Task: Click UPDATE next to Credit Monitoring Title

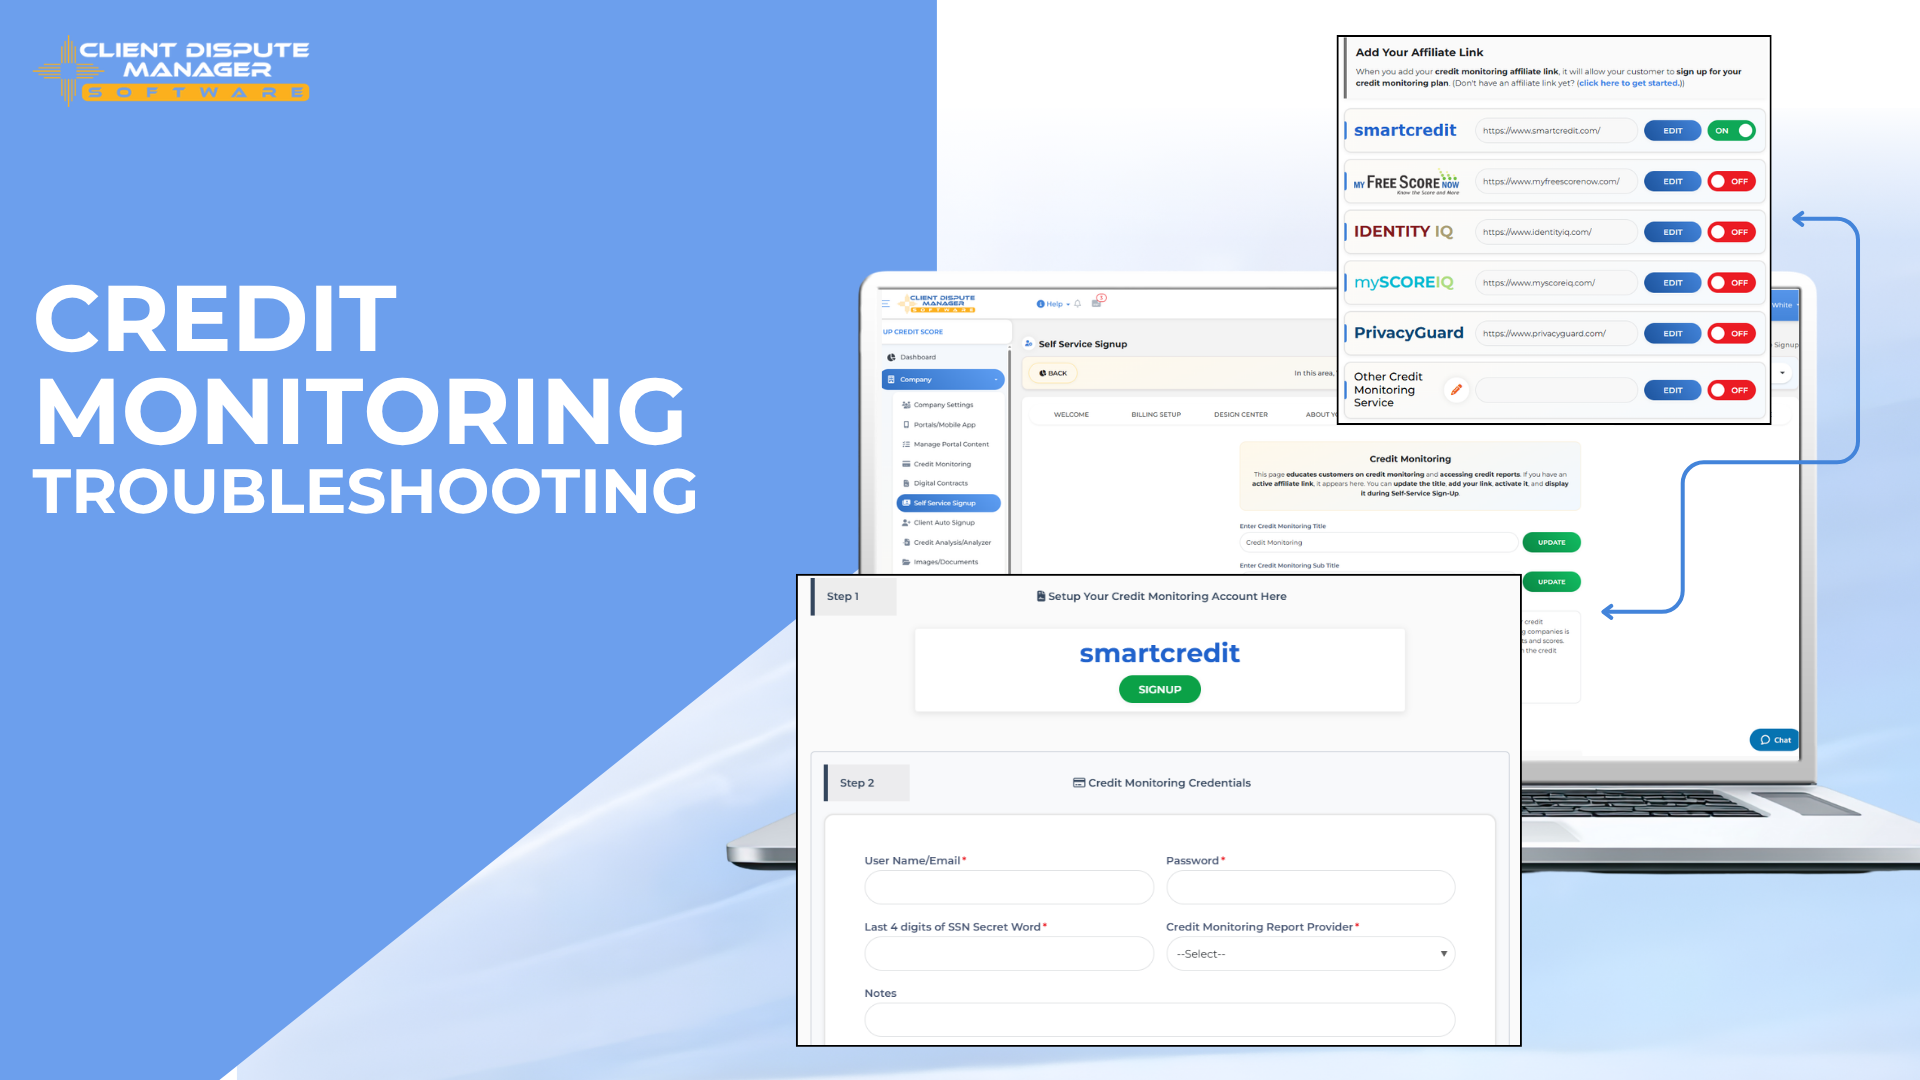Action: [x=1551, y=543]
